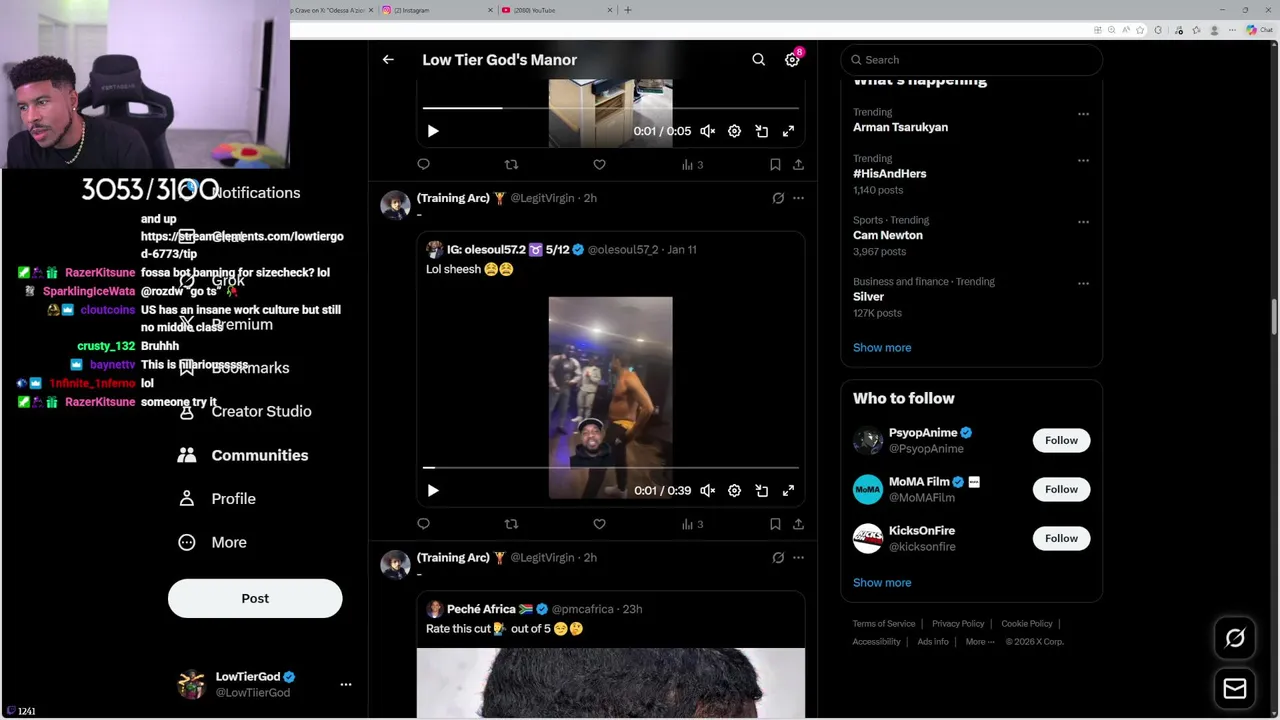The image size is (1280, 720).
Task: Open Peché Africa quoted post author
Action: tap(481, 609)
